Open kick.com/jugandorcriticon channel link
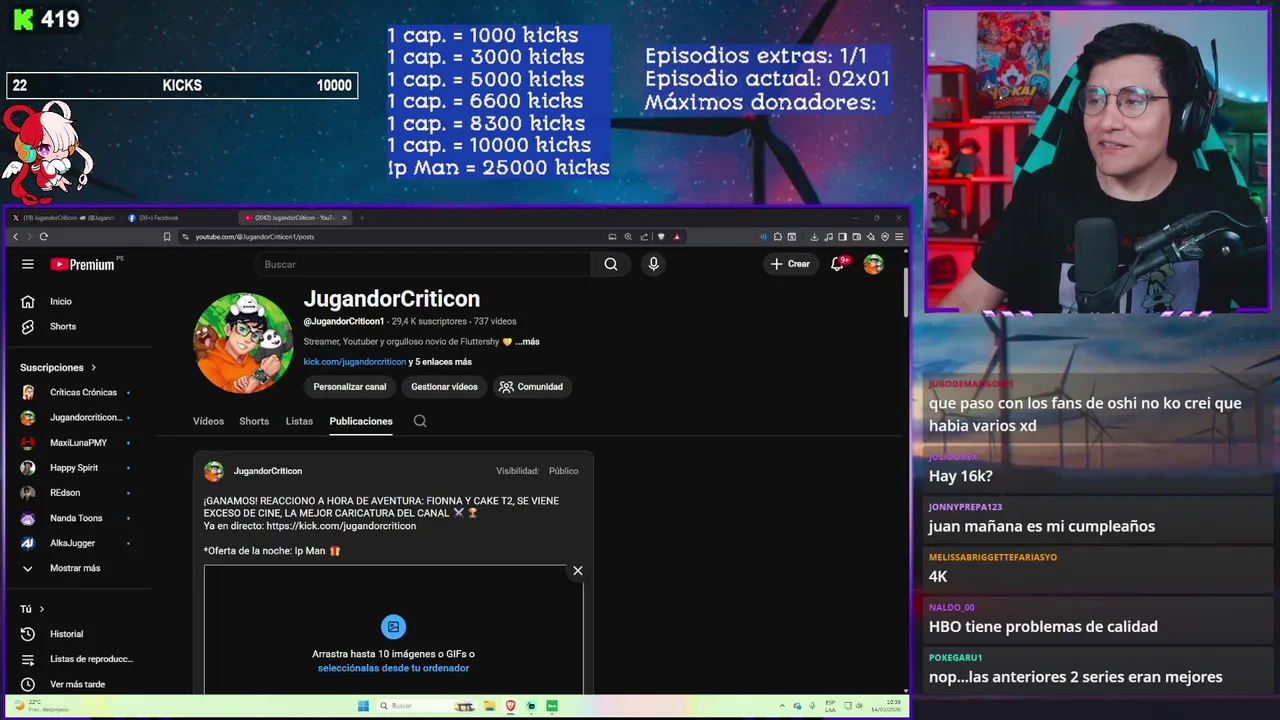This screenshot has width=1280, height=720. pos(355,362)
